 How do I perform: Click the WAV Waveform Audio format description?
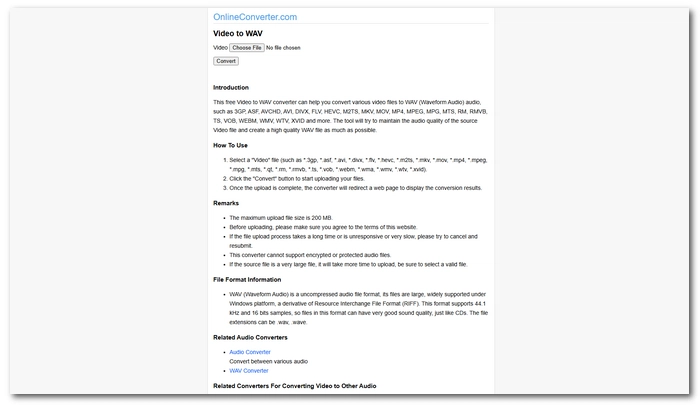click(358, 309)
